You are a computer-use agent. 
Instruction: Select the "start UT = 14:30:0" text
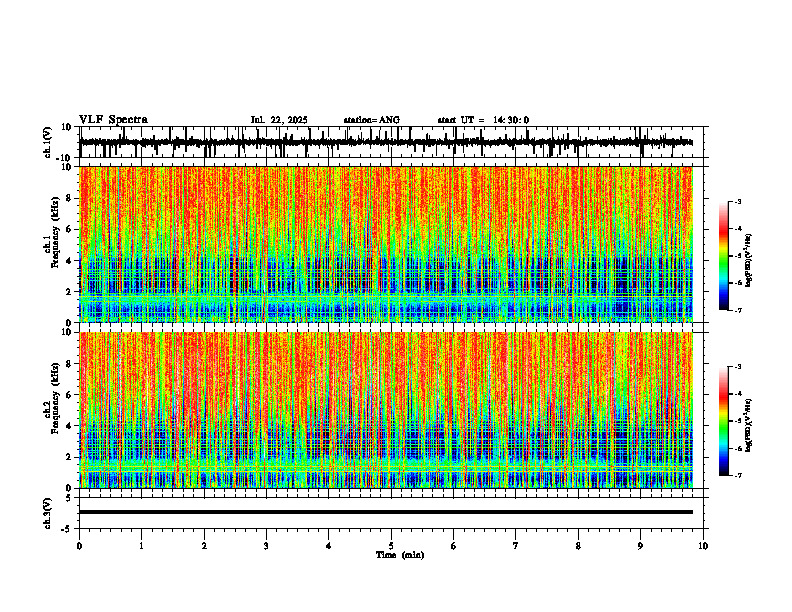click(x=483, y=120)
